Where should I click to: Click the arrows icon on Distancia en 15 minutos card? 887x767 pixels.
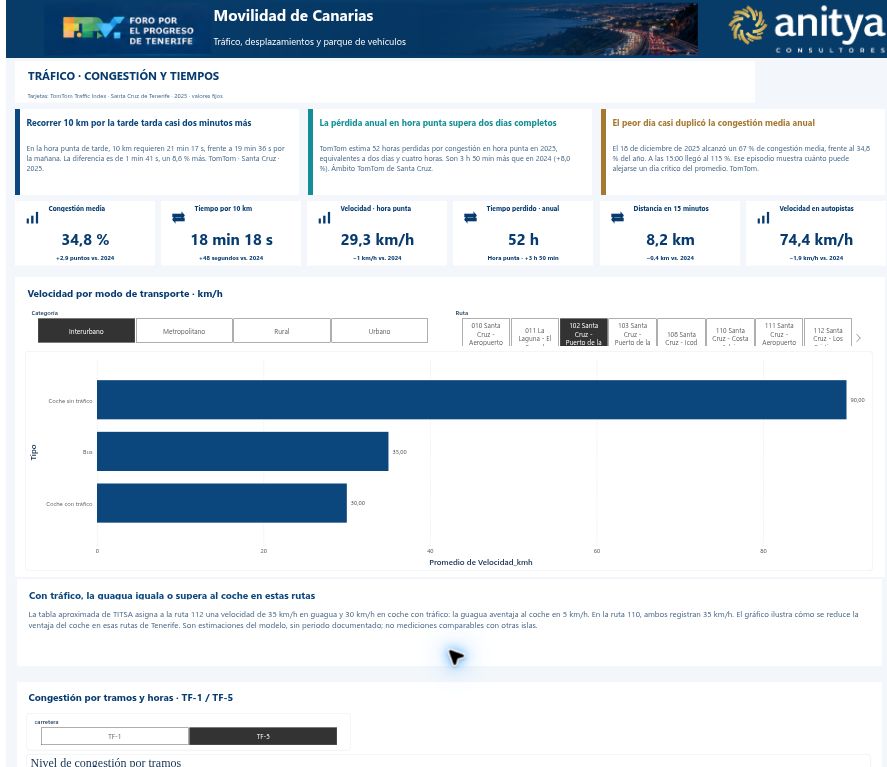[x=617, y=217]
